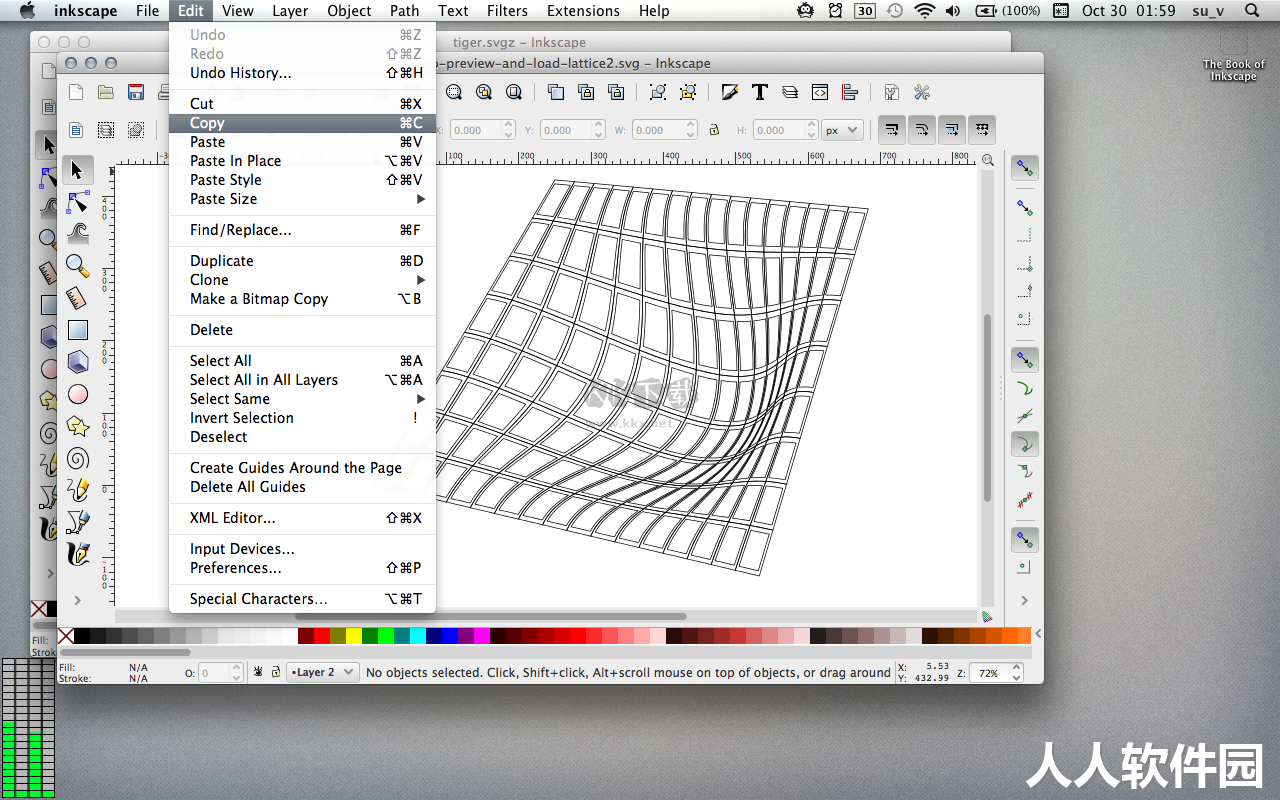Click the Save floppy disk icon
1280x800 pixels.
pos(136,92)
